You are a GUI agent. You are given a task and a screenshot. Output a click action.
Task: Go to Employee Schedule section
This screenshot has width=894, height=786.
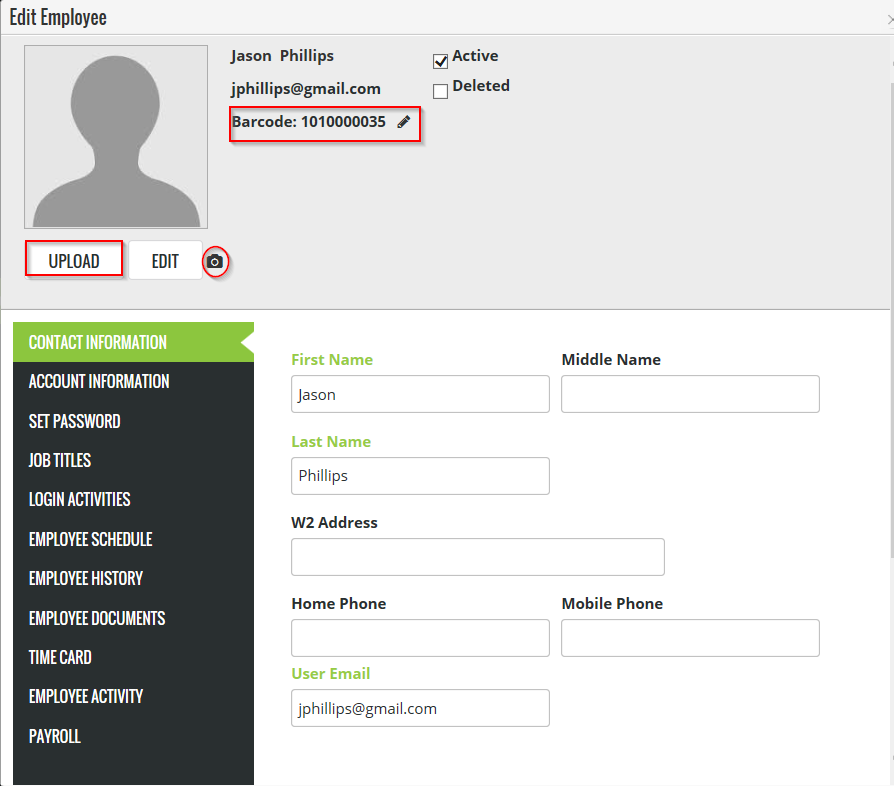coord(91,539)
